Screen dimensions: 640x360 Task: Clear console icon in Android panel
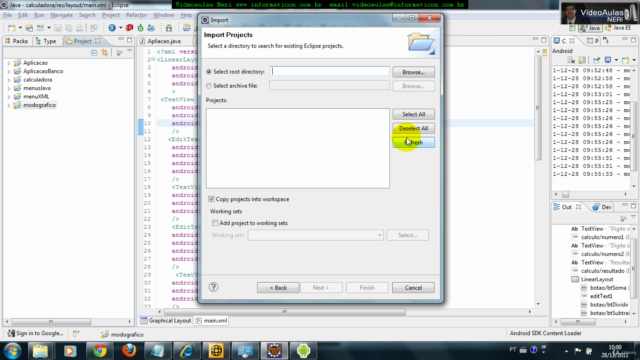571,60
